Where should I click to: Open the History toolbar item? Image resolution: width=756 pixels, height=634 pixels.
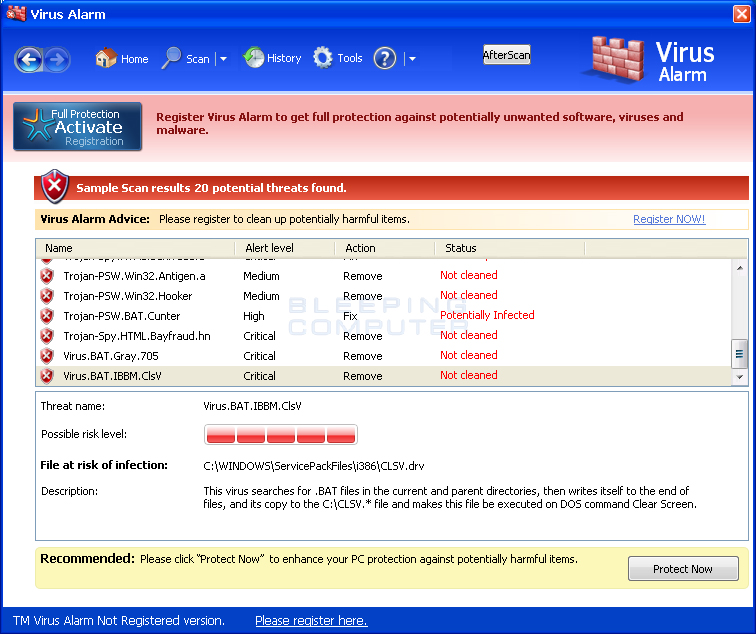[x=272, y=58]
